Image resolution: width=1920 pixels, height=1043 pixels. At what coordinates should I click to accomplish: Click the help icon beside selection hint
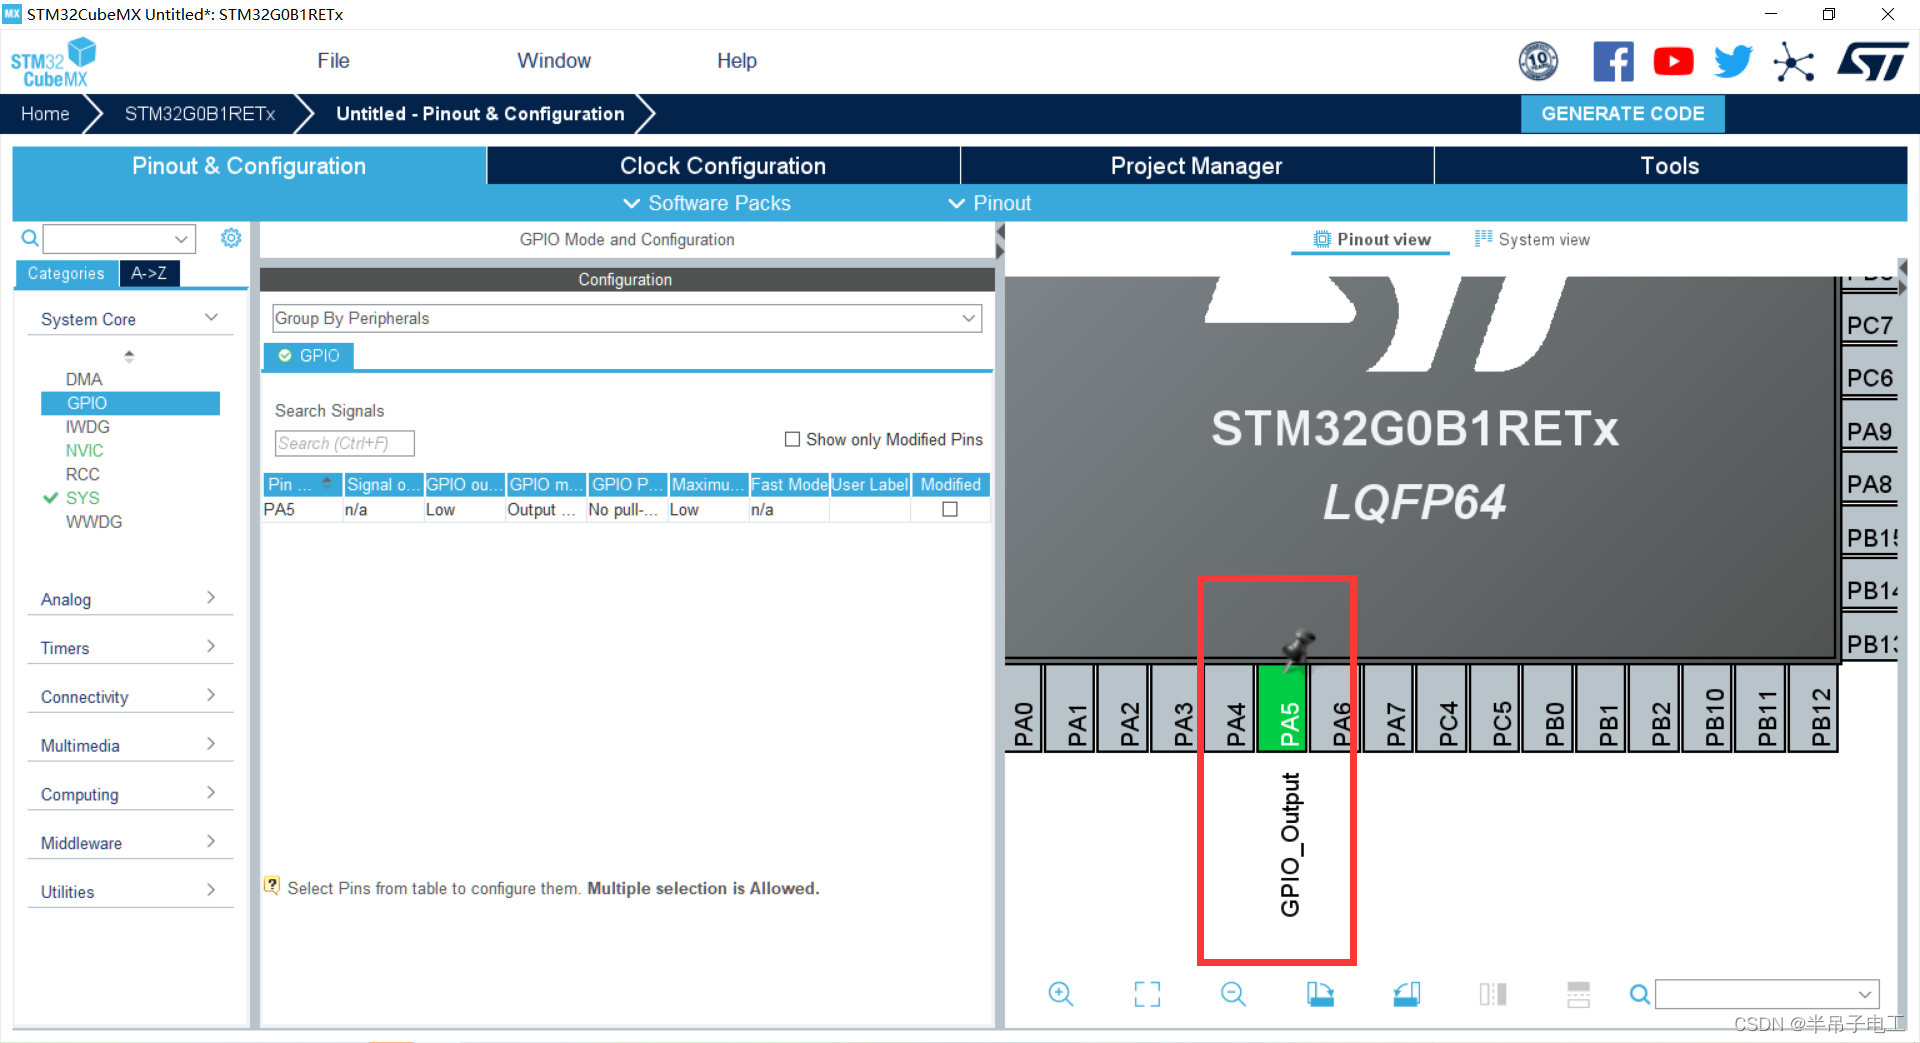272,886
